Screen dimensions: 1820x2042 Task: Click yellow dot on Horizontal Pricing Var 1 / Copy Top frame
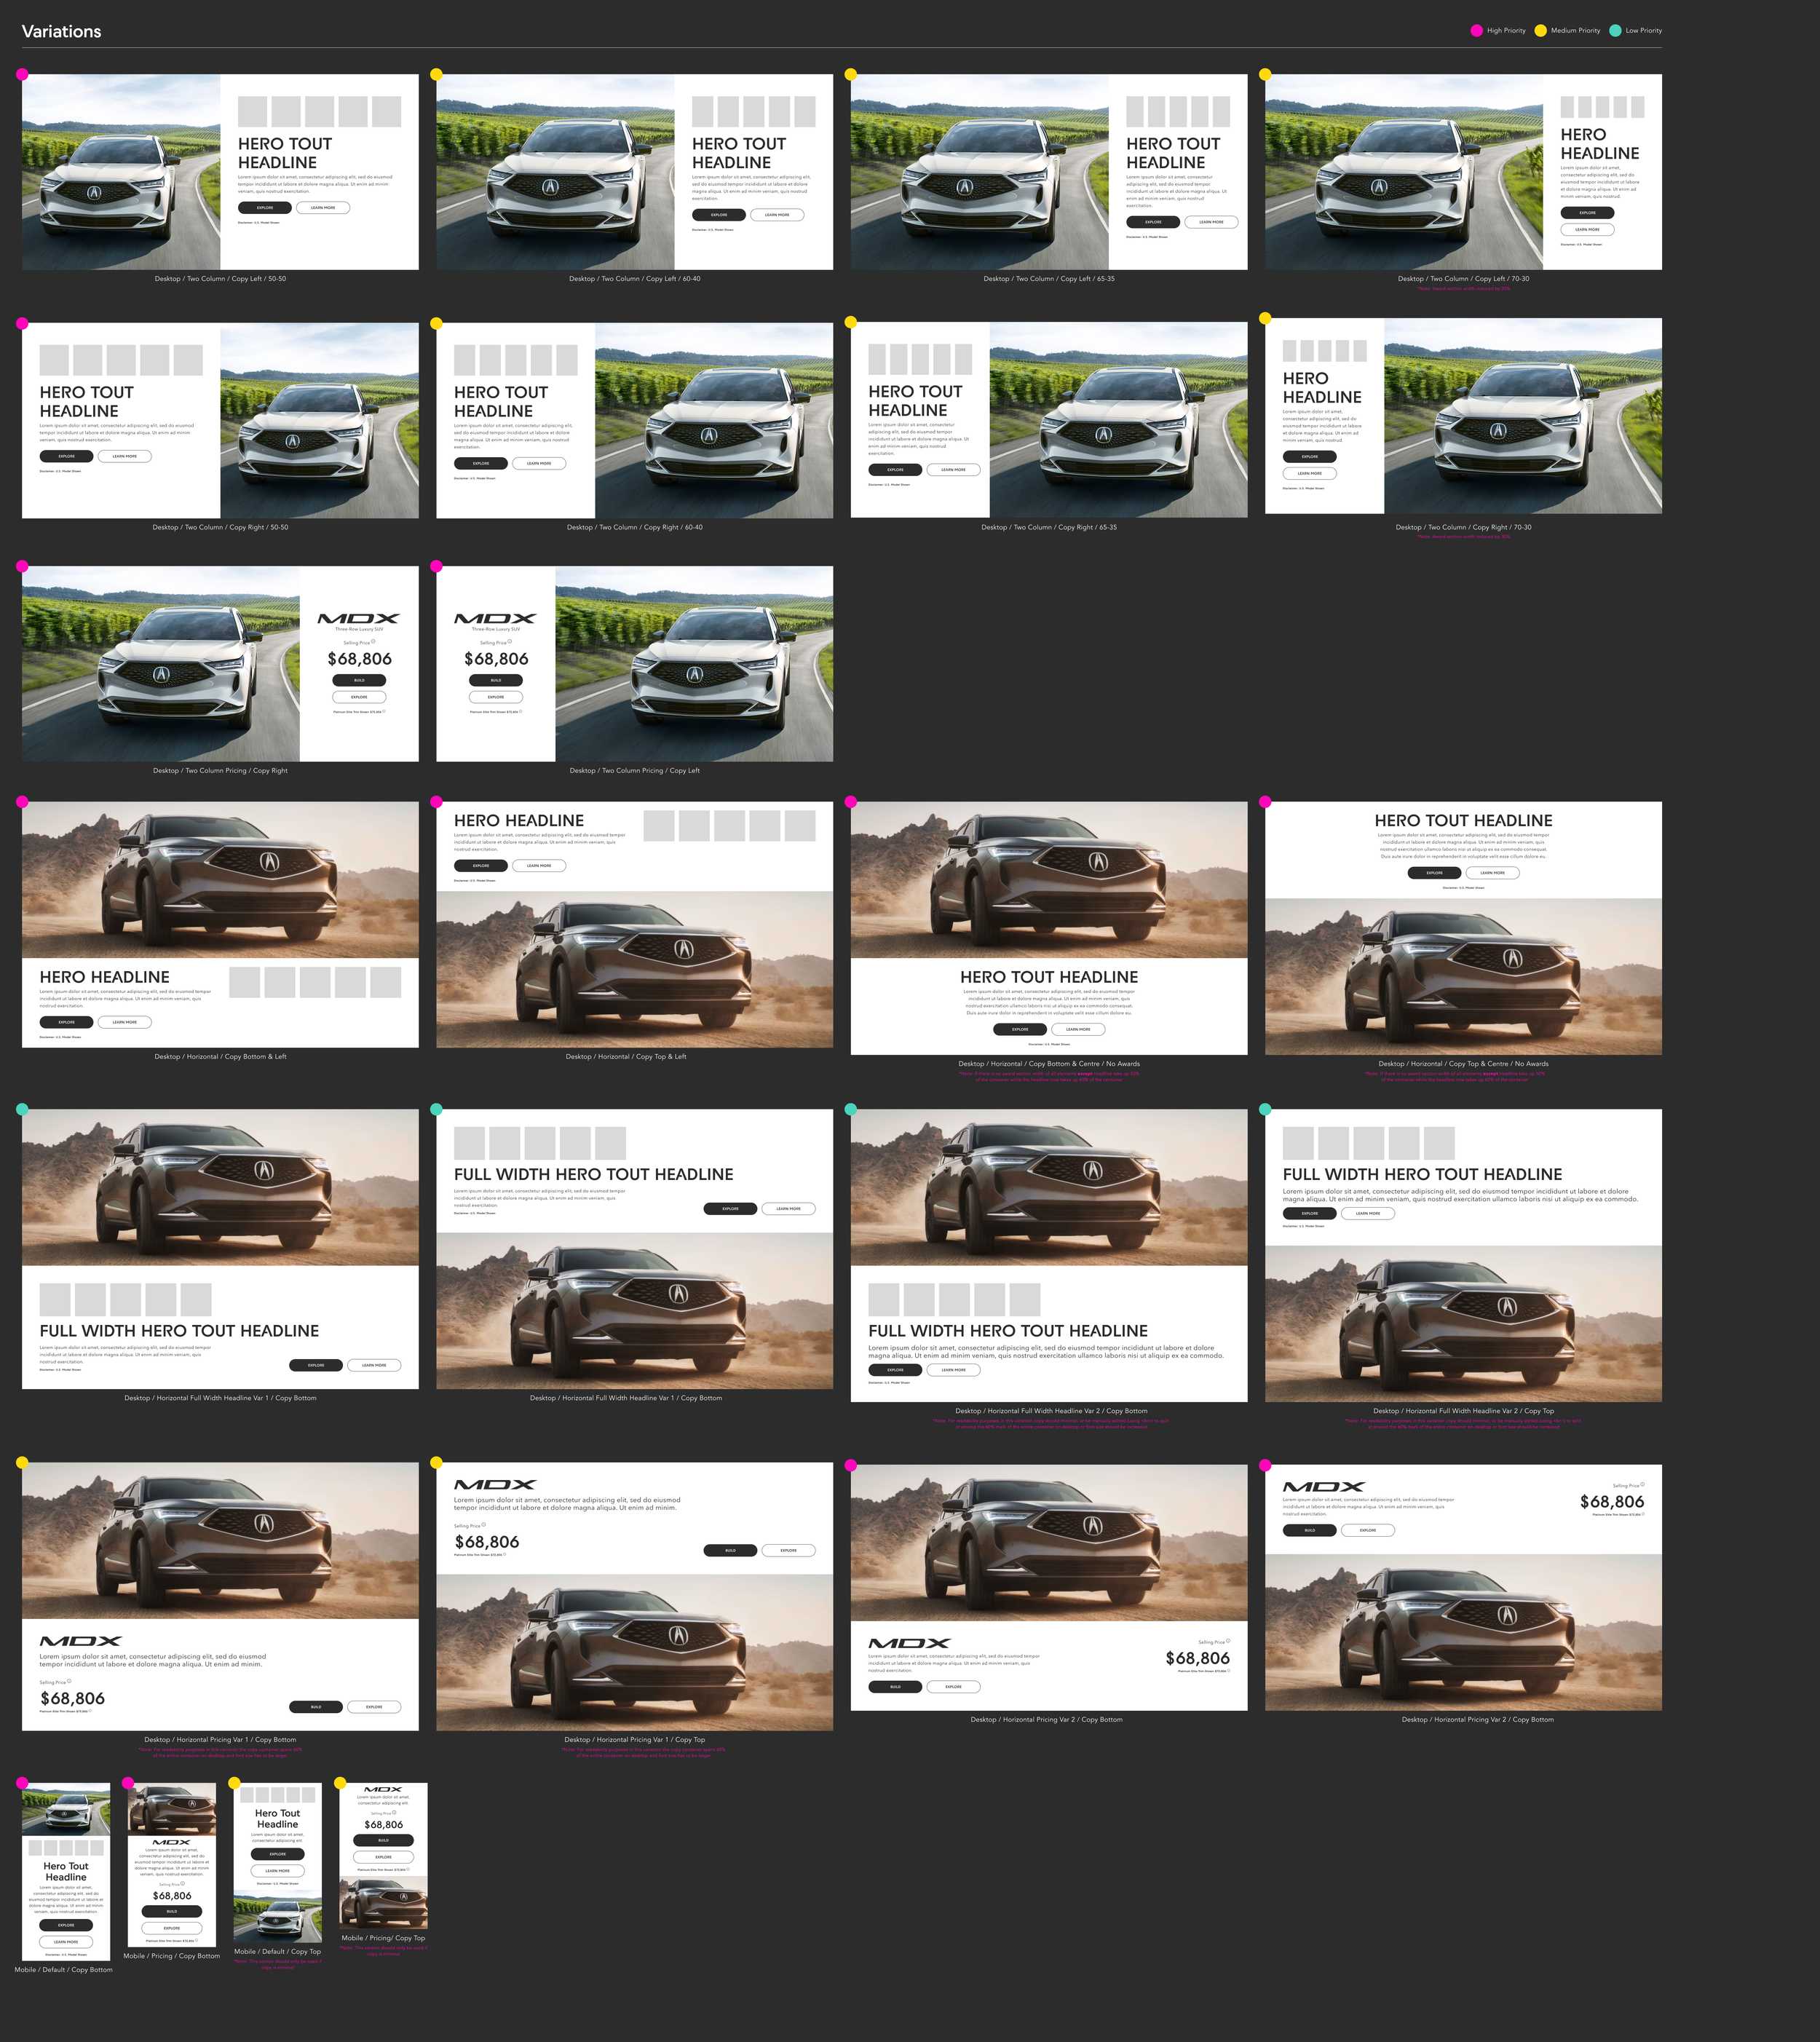click(x=436, y=1462)
